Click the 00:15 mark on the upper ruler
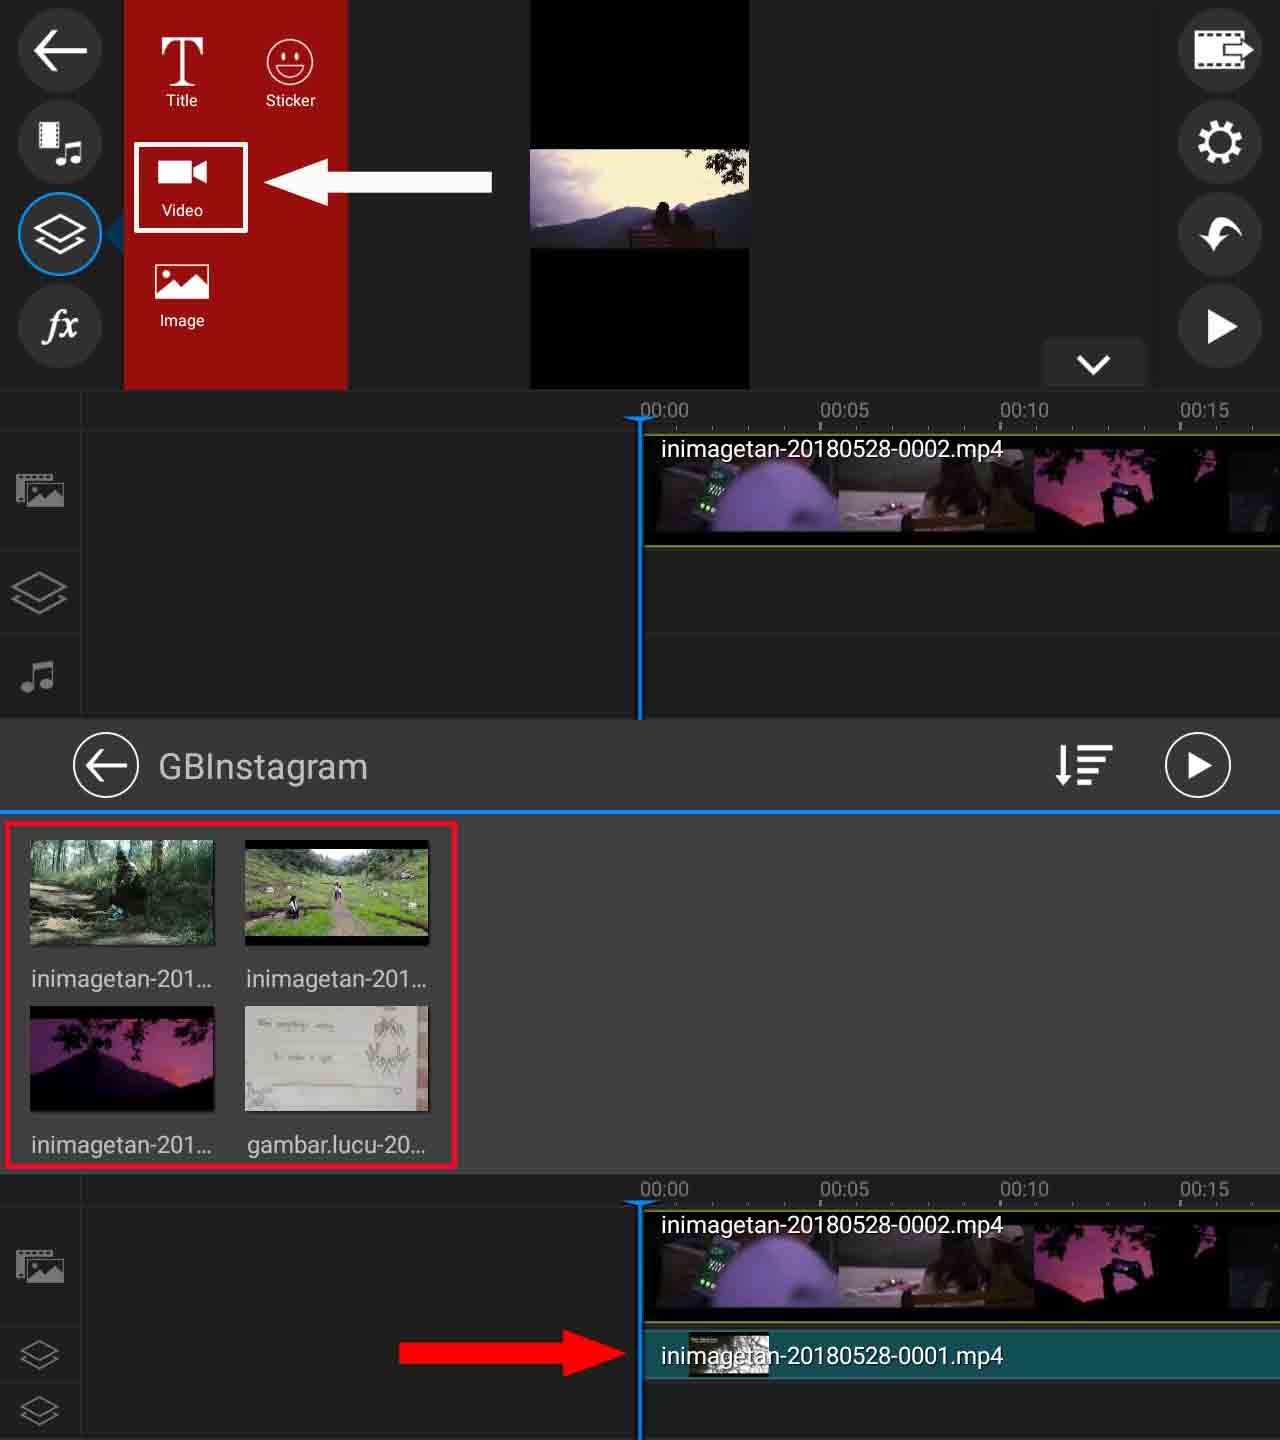Screen dimensions: 1280x1440 (x=1204, y=410)
